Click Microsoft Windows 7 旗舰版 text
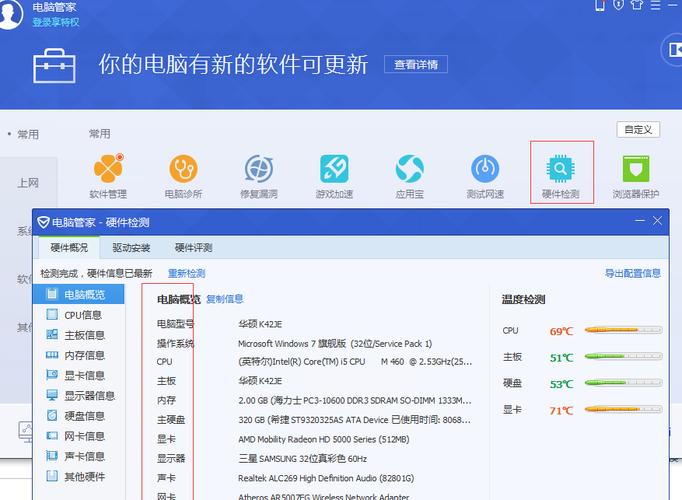 (x=335, y=343)
